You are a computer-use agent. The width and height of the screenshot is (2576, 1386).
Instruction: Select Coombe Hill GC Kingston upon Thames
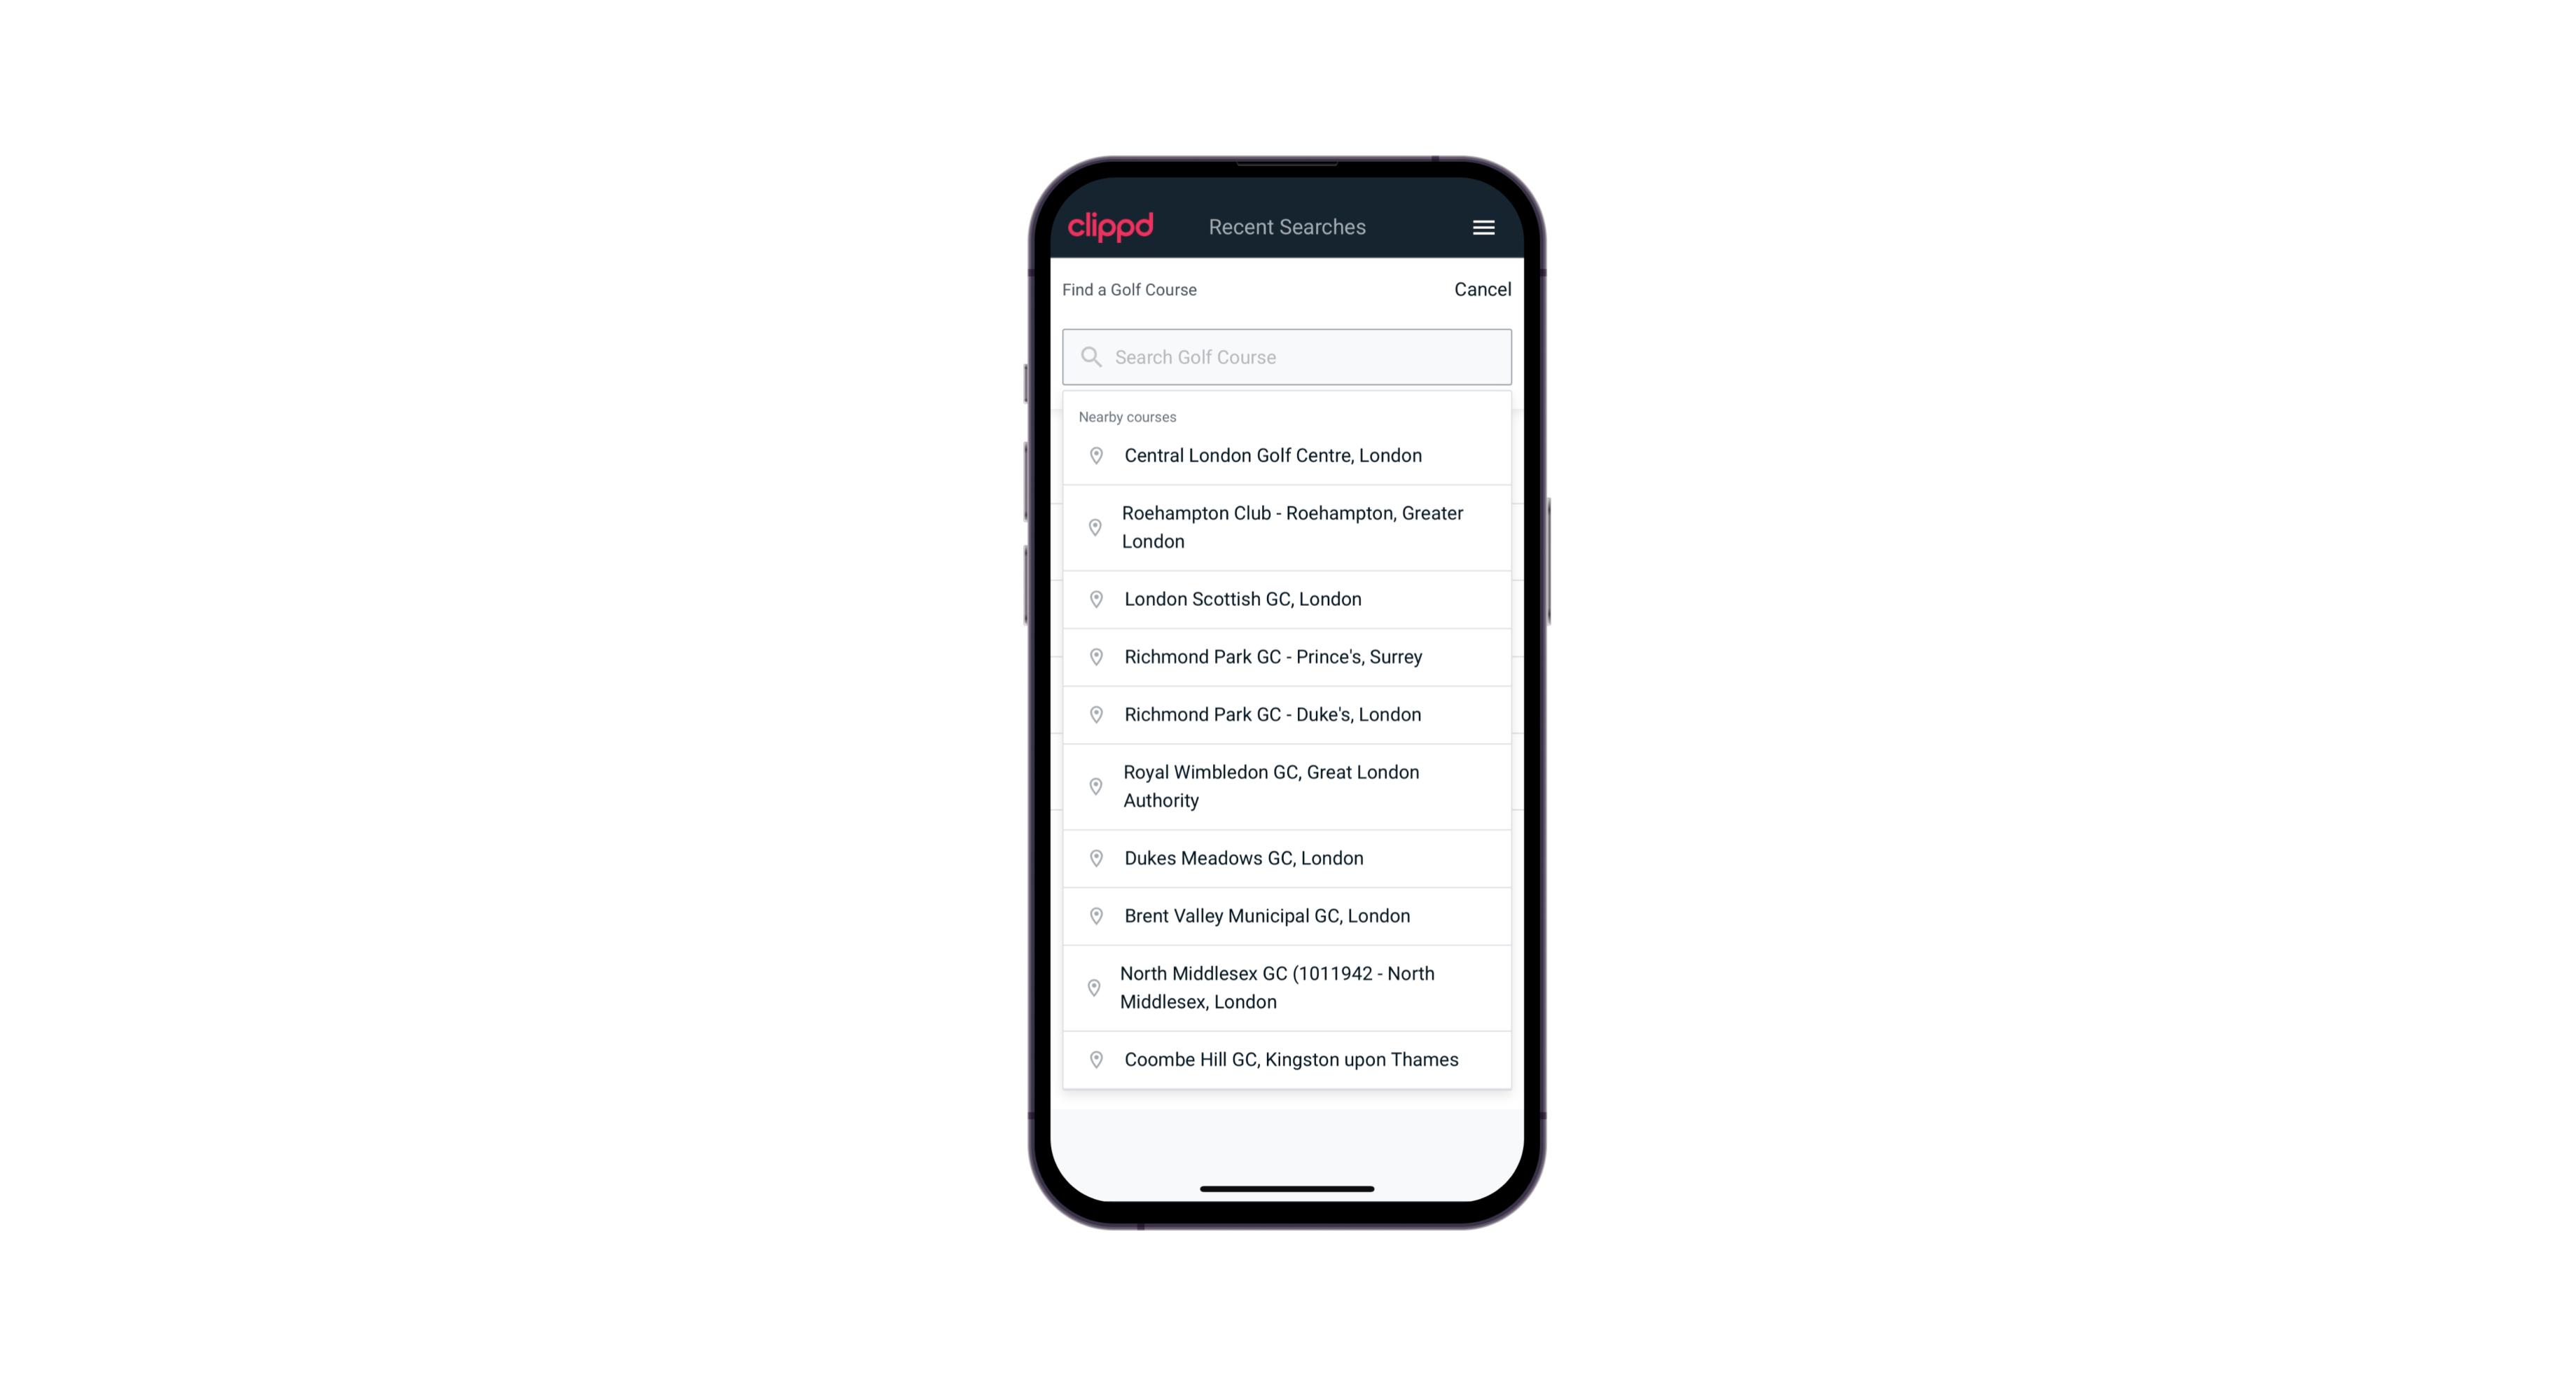1288,1058
